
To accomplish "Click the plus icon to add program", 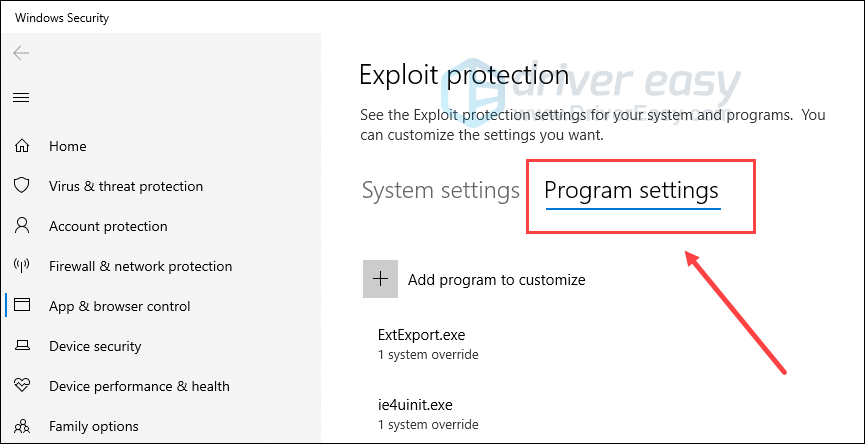I will [x=380, y=280].
